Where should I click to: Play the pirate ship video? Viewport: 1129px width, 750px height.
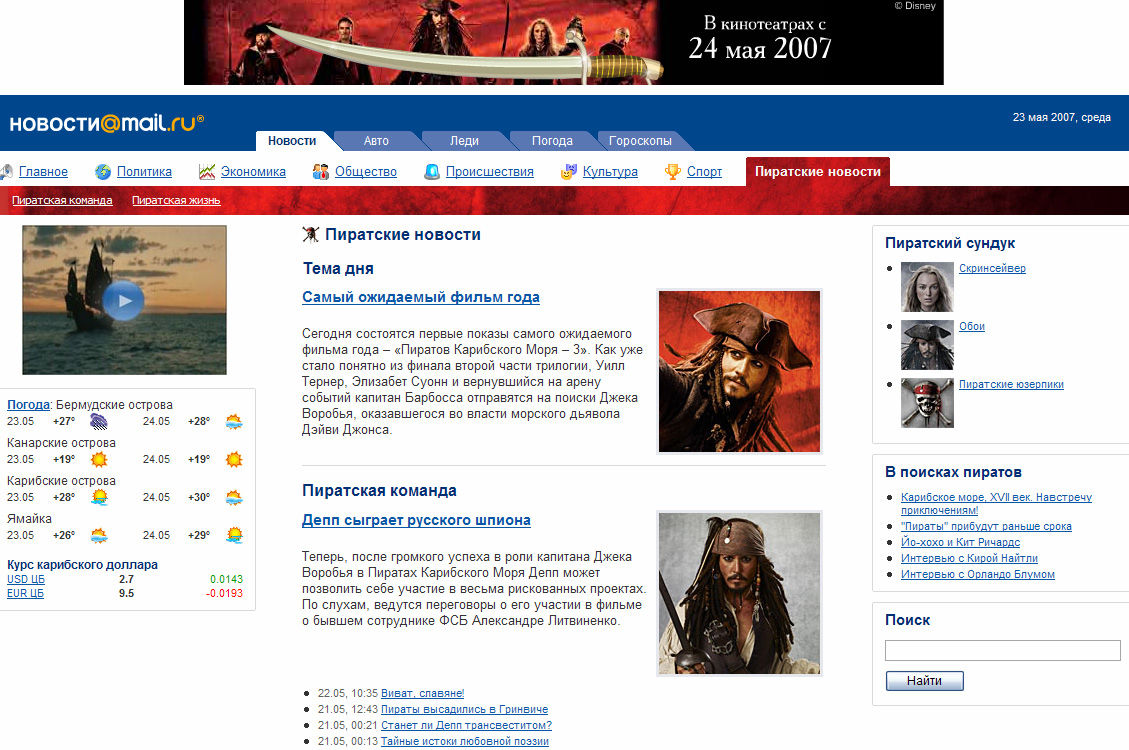(x=123, y=300)
